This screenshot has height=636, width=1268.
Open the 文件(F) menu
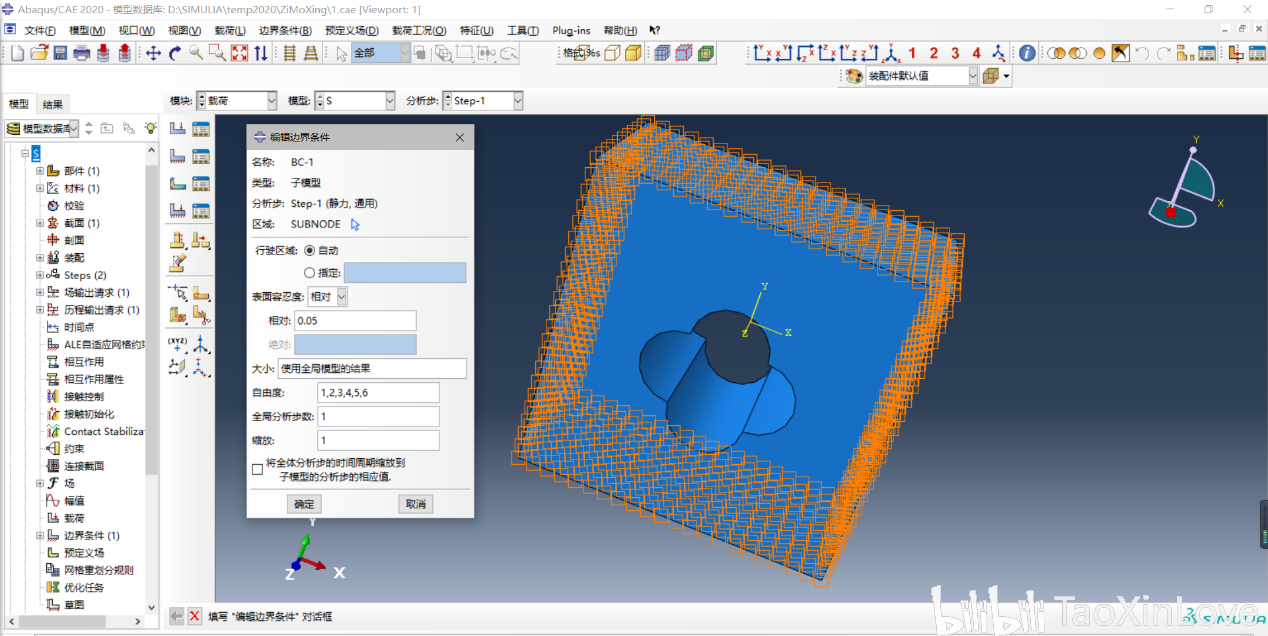tap(40, 30)
